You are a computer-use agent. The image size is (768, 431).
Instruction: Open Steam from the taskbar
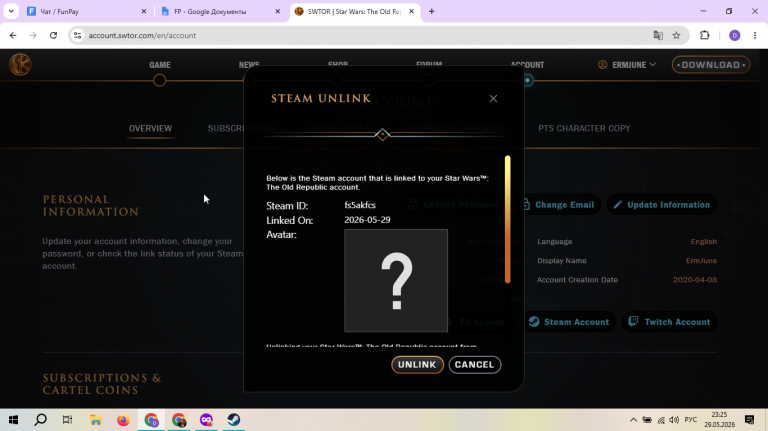(x=234, y=420)
